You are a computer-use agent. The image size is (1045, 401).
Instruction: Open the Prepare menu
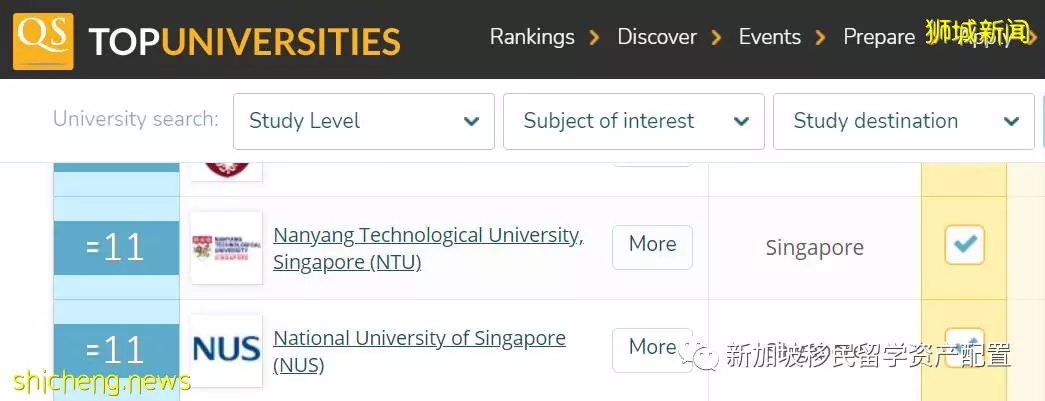click(x=879, y=37)
